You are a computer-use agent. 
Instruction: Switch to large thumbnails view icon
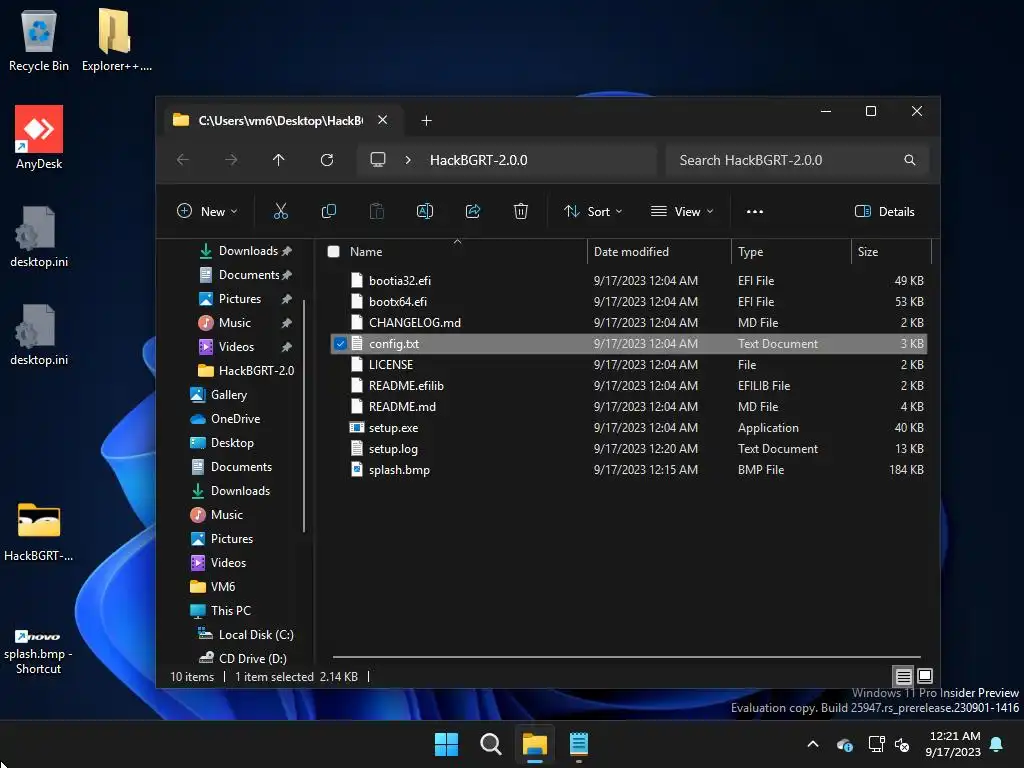(925, 676)
